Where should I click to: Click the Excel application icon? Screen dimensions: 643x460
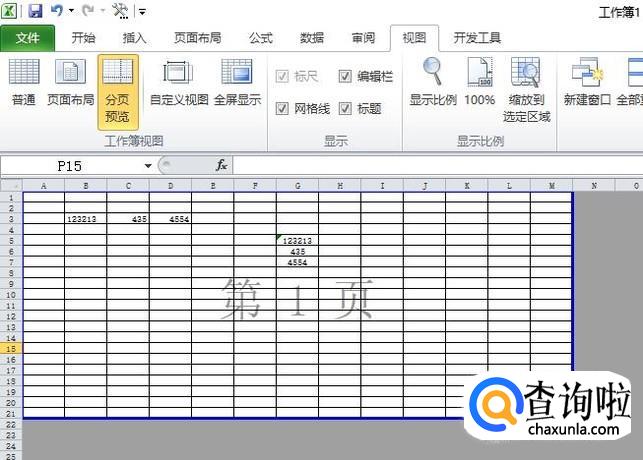[x=9, y=11]
